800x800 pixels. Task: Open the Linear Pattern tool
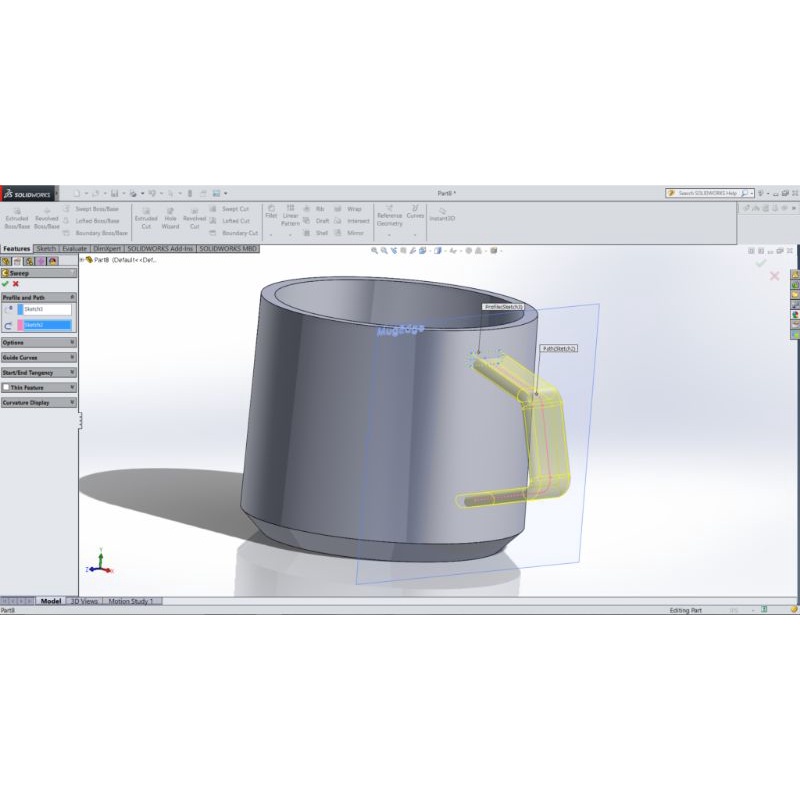coord(290,218)
